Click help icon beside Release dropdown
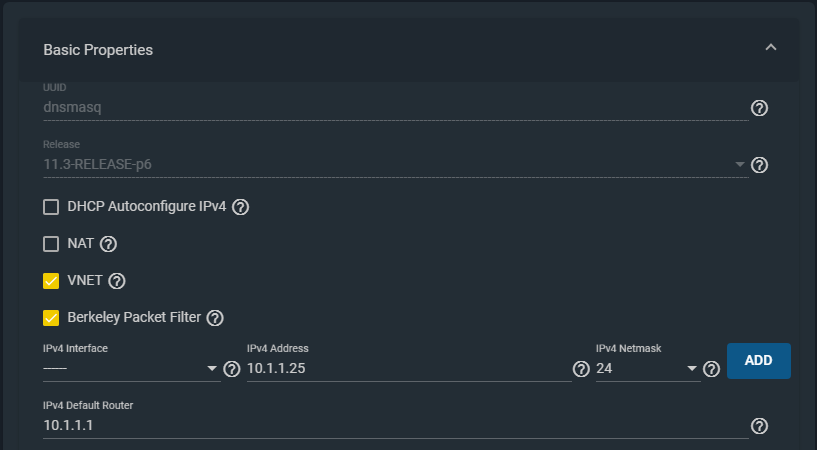 tap(759, 165)
